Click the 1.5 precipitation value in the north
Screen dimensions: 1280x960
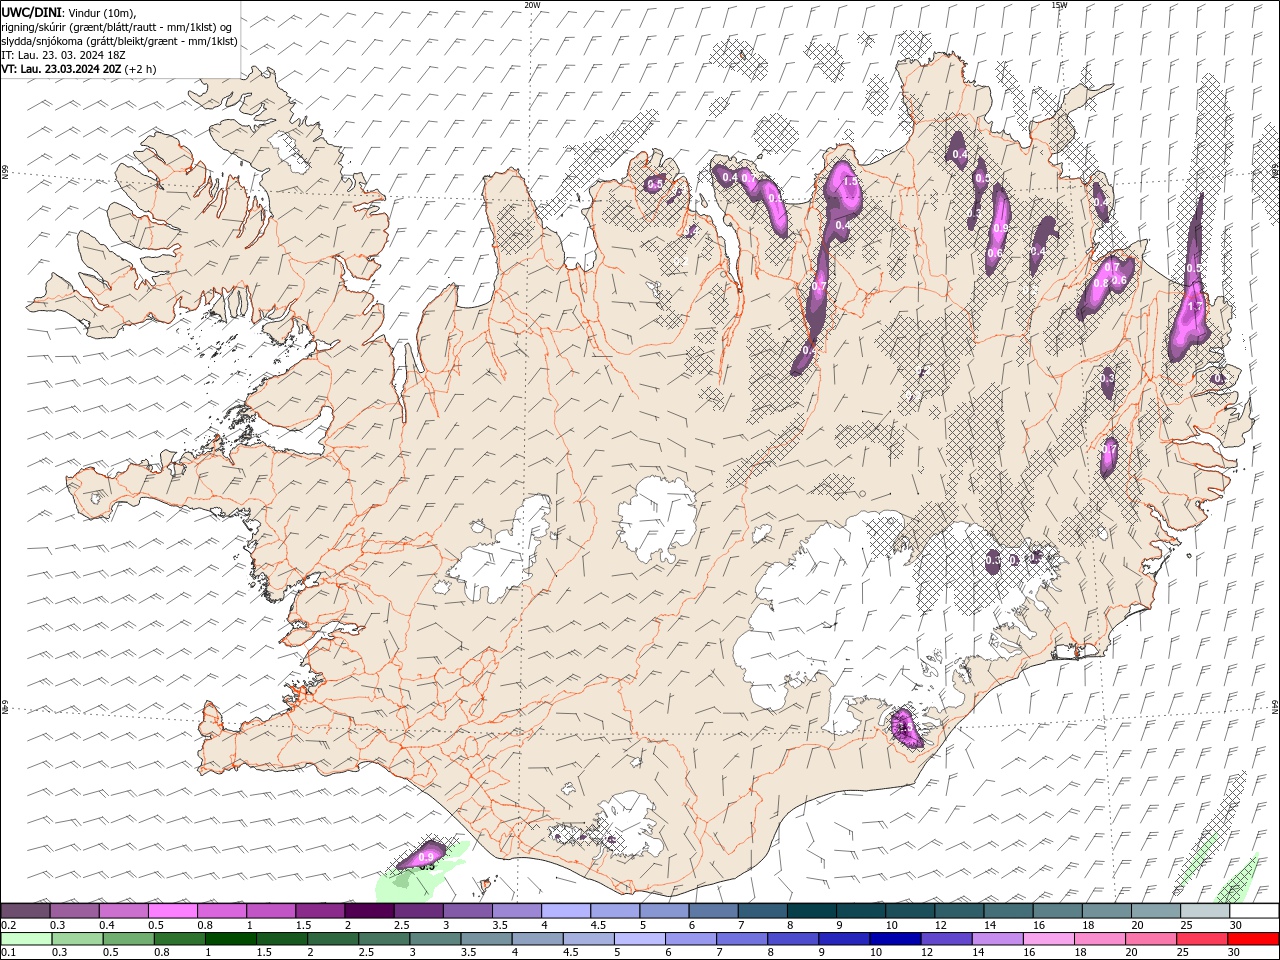coord(851,182)
